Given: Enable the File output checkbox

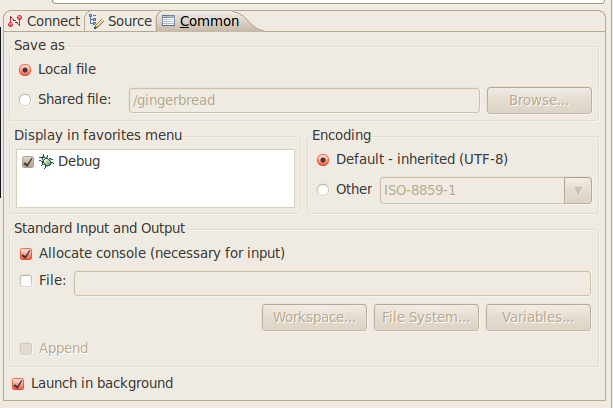Looking at the screenshot, I should click(27, 281).
